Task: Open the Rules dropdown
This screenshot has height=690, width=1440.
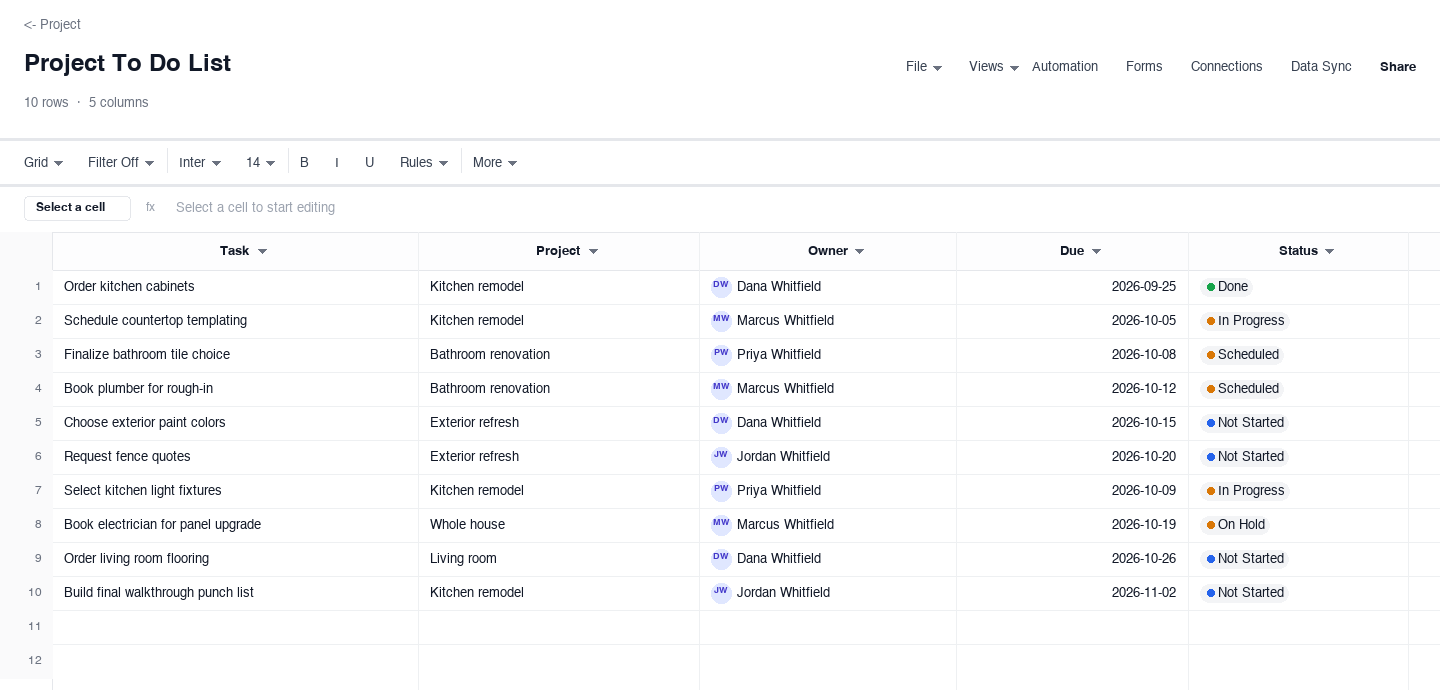Action: (x=424, y=162)
